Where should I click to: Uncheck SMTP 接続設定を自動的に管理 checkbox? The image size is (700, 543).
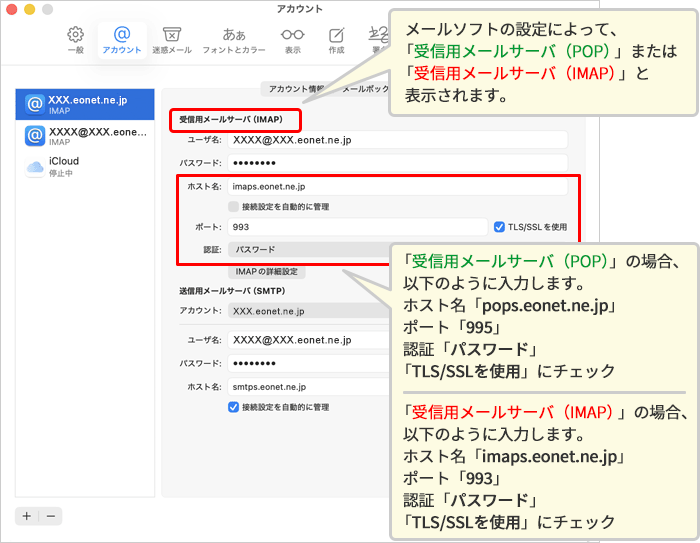pos(234,407)
